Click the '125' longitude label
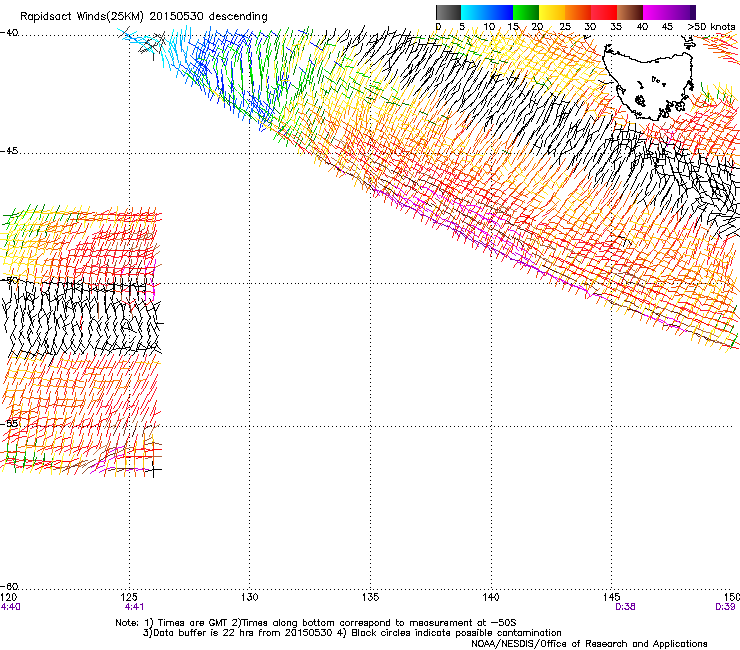Viewport: 740px width, 650px height. click(129, 598)
